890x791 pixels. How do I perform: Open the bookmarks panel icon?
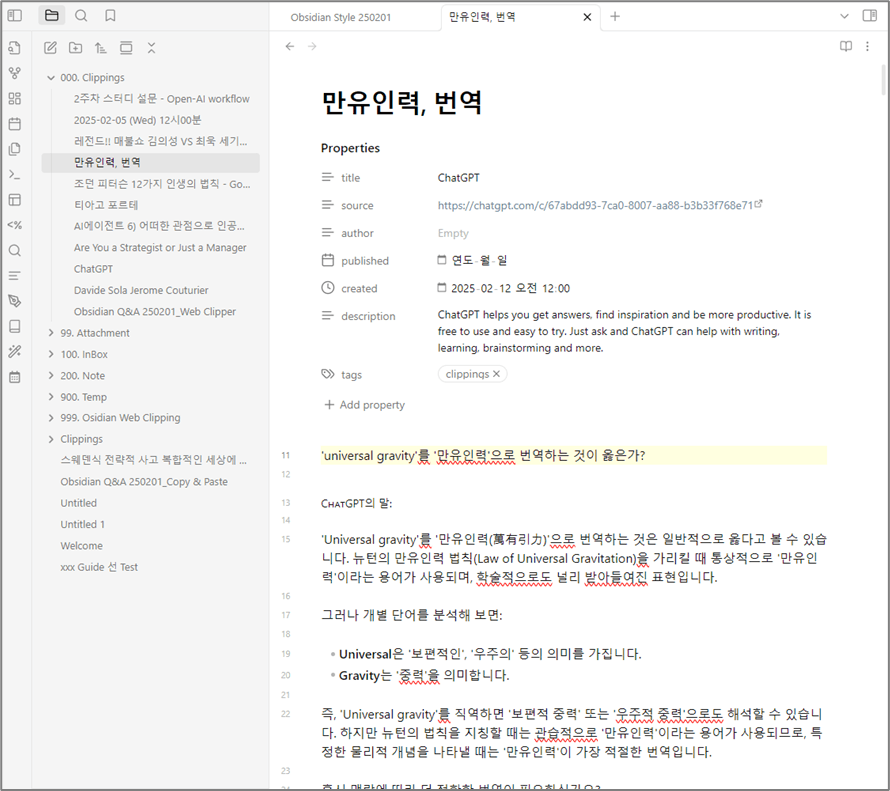[x=110, y=15]
